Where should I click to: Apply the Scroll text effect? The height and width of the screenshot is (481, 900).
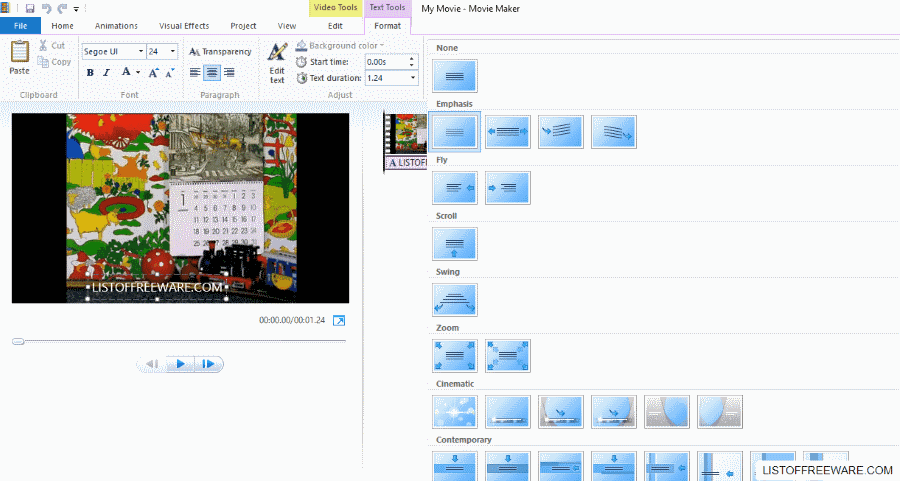click(455, 243)
